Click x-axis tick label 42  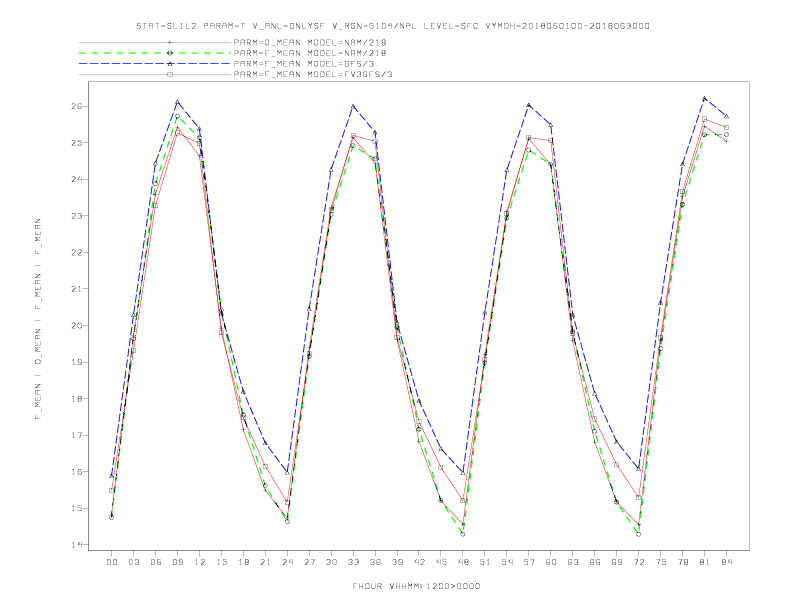tap(419, 562)
